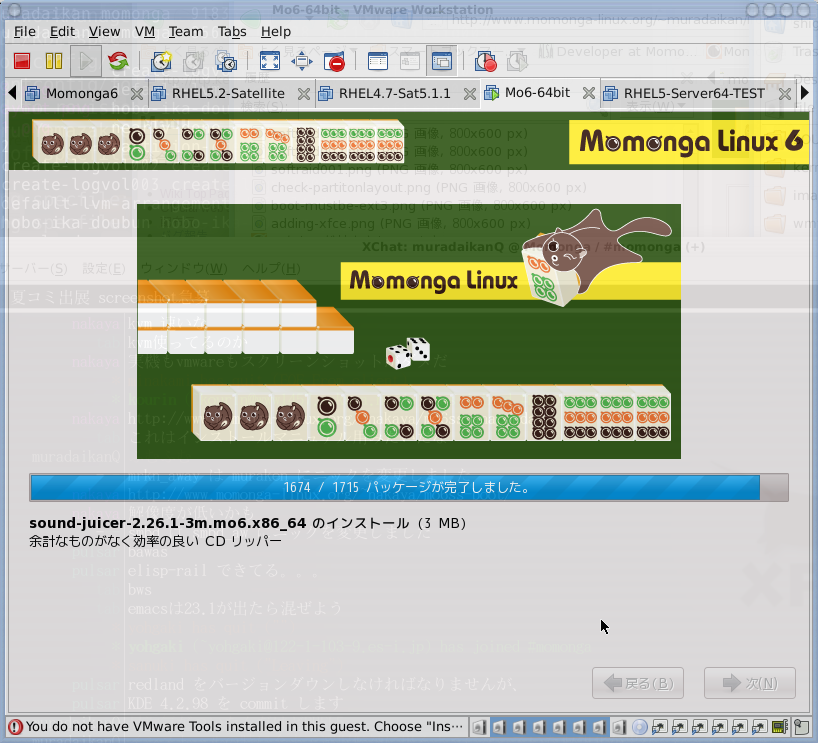Image resolution: width=818 pixels, height=743 pixels.
Task: Click the sound card status bar icon
Action: [x=779, y=727]
